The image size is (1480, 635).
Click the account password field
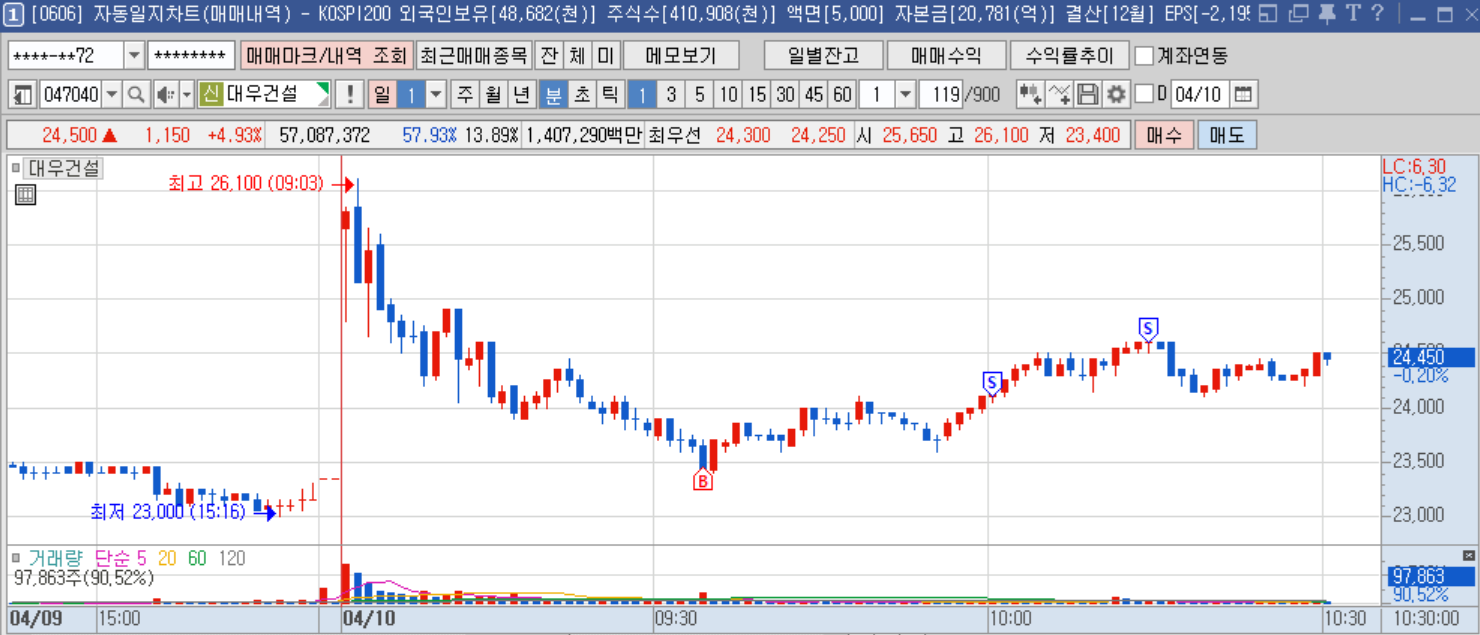coord(191,55)
